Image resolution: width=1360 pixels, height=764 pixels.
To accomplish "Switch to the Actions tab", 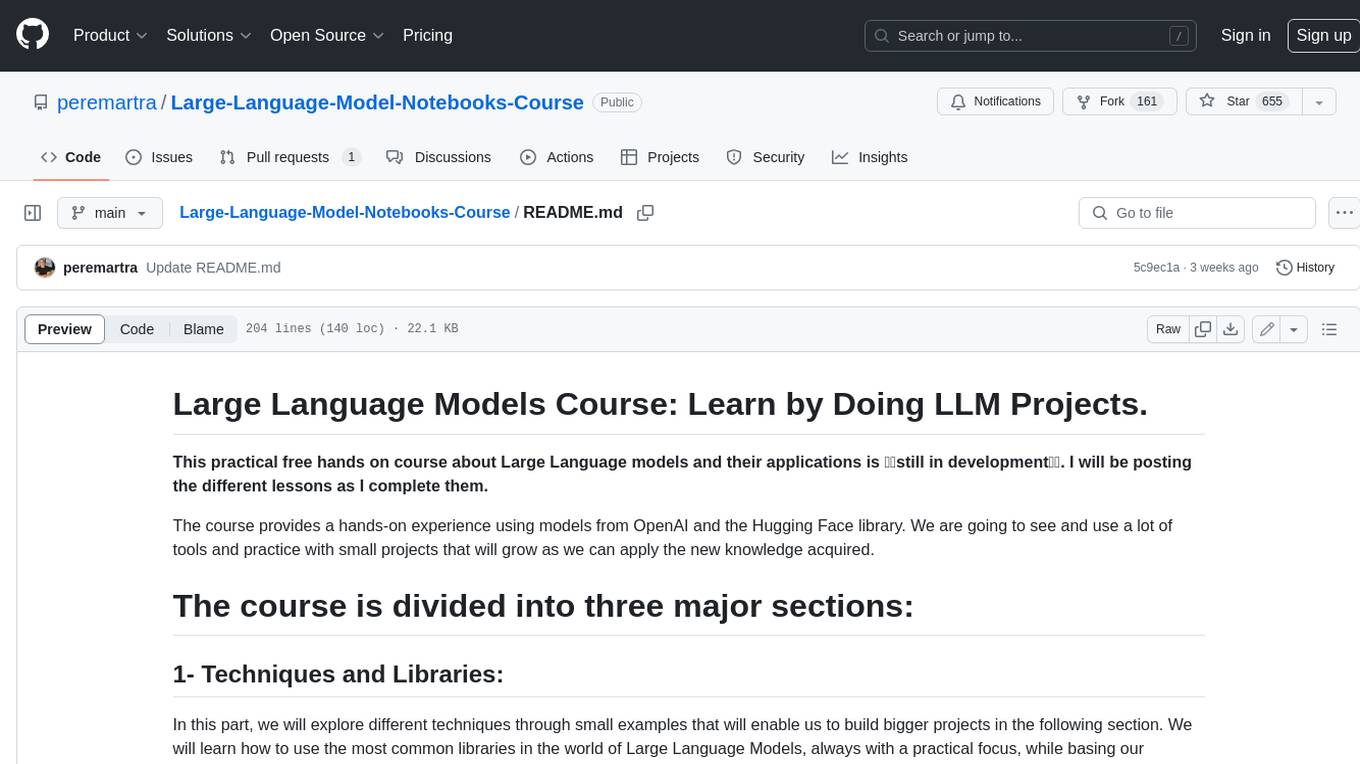I will pyautogui.click(x=557, y=157).
